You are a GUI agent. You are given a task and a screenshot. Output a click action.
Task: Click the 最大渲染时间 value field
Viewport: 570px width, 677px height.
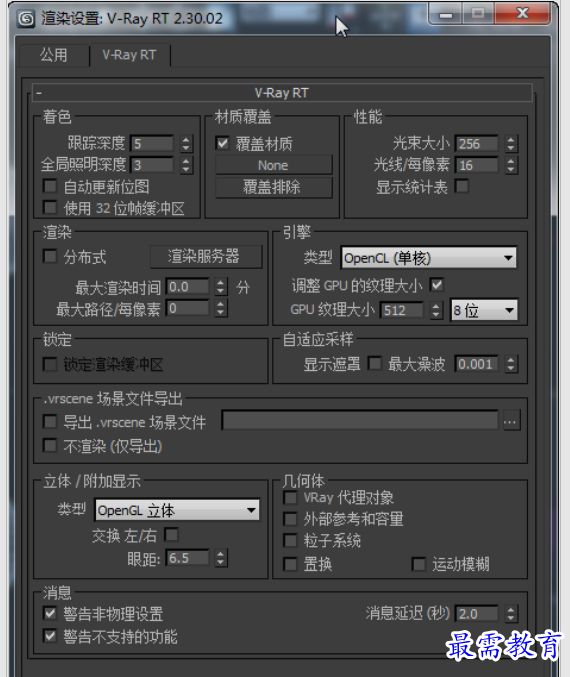(x=187, y=287)
